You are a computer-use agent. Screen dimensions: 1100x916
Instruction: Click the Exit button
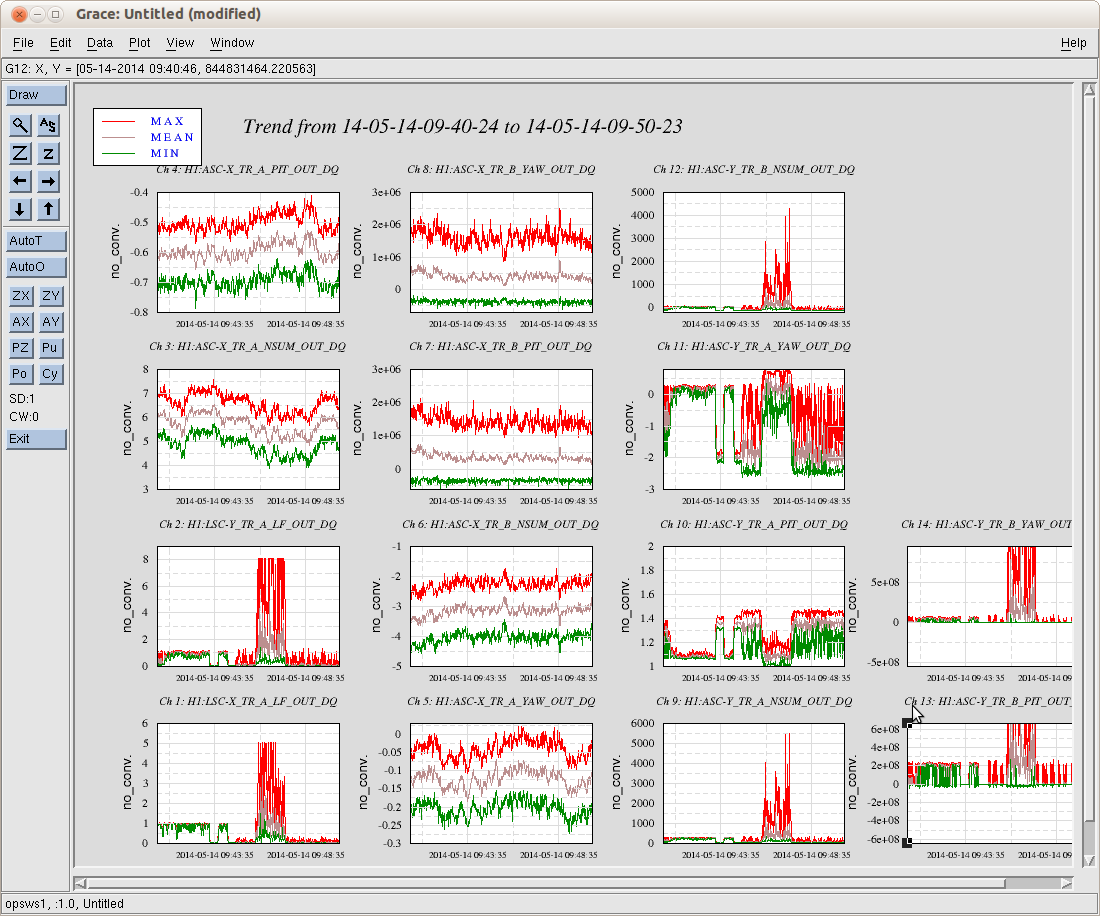[x=36, y=439]
